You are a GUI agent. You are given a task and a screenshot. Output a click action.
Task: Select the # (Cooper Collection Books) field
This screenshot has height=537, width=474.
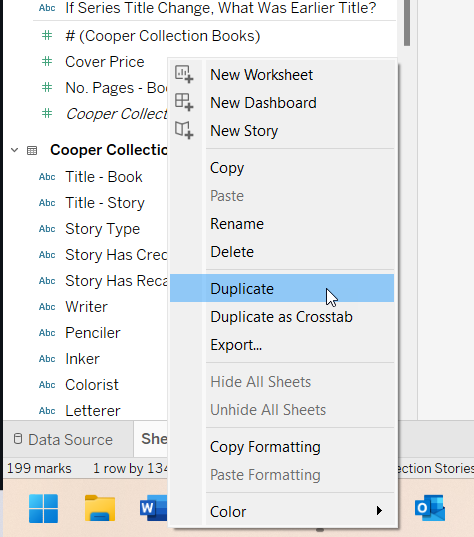[163, 36]
